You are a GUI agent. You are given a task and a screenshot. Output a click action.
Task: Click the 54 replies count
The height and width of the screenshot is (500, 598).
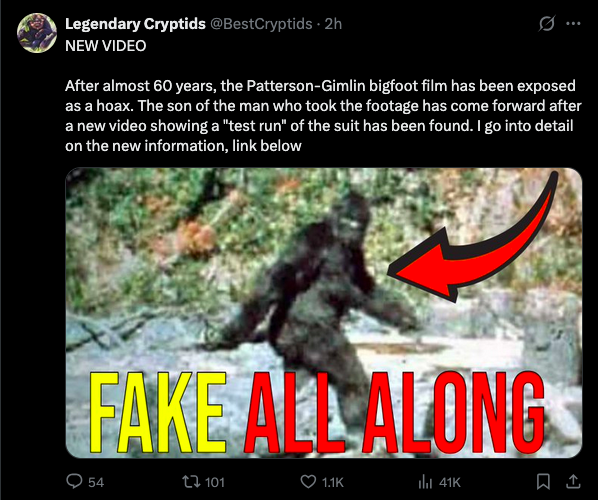point(96,482)
